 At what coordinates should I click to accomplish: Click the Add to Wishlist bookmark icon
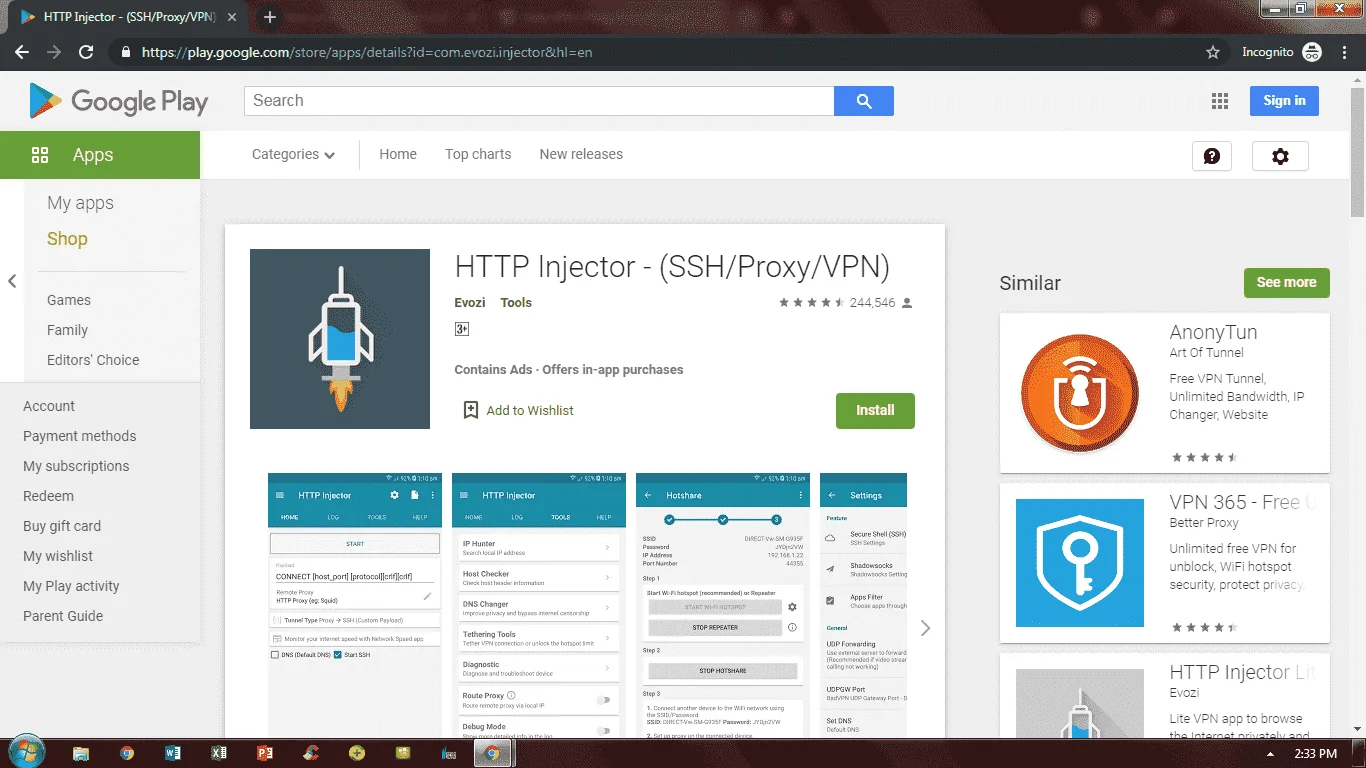click(x=471, y=410)
